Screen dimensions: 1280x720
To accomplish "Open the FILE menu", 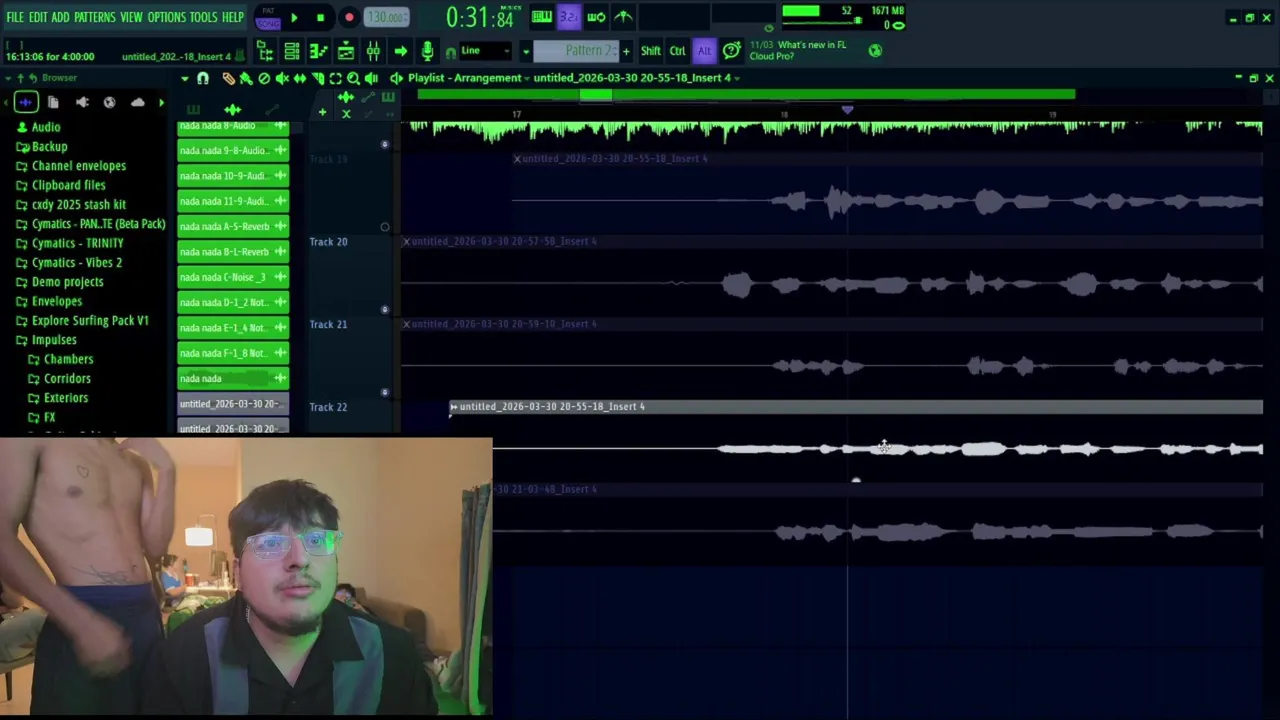I will (15, 18).
